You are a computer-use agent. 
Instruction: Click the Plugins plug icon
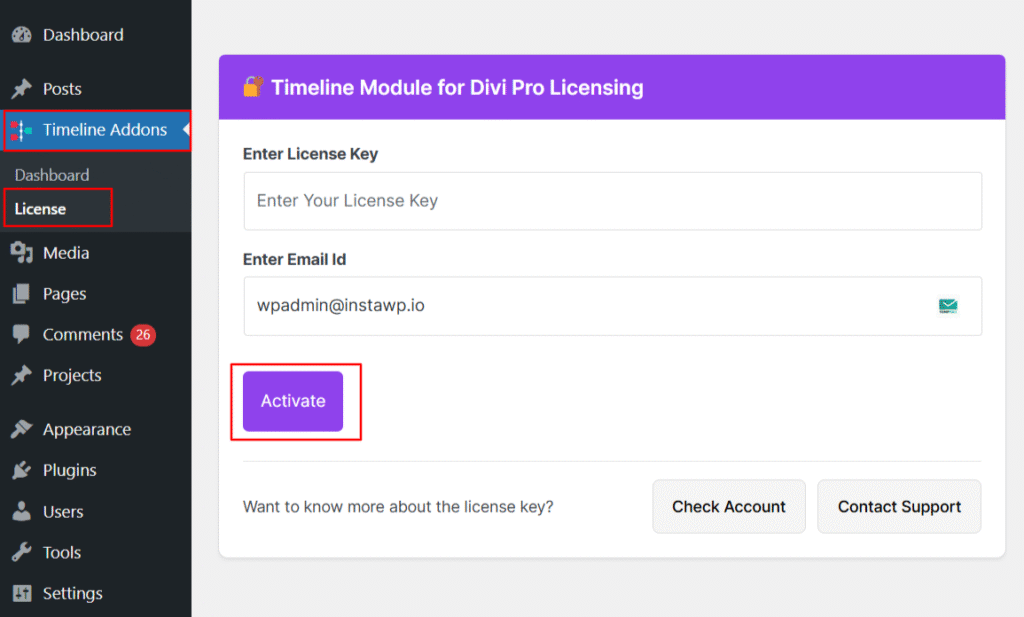[20, 470]
